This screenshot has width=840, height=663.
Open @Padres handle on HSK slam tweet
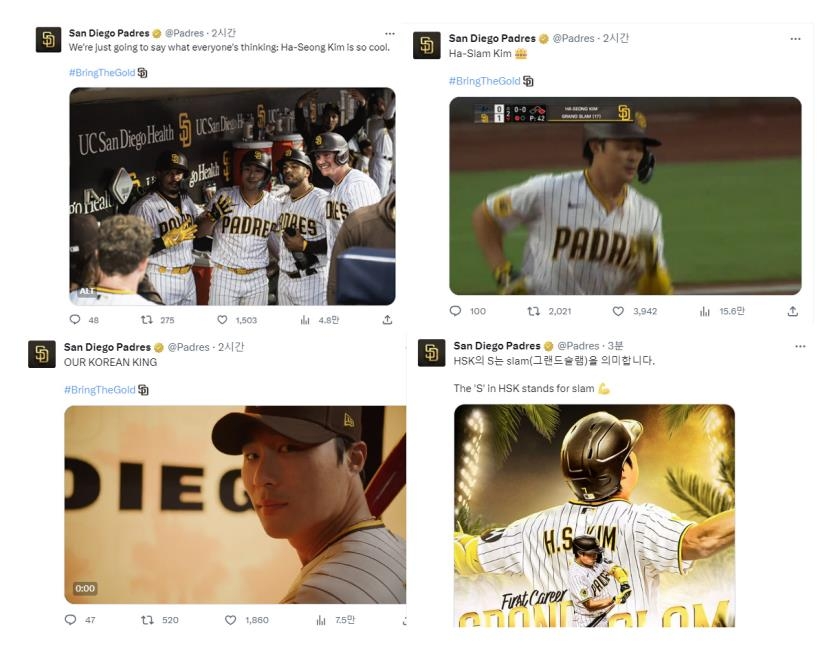[x=578, y=346]
